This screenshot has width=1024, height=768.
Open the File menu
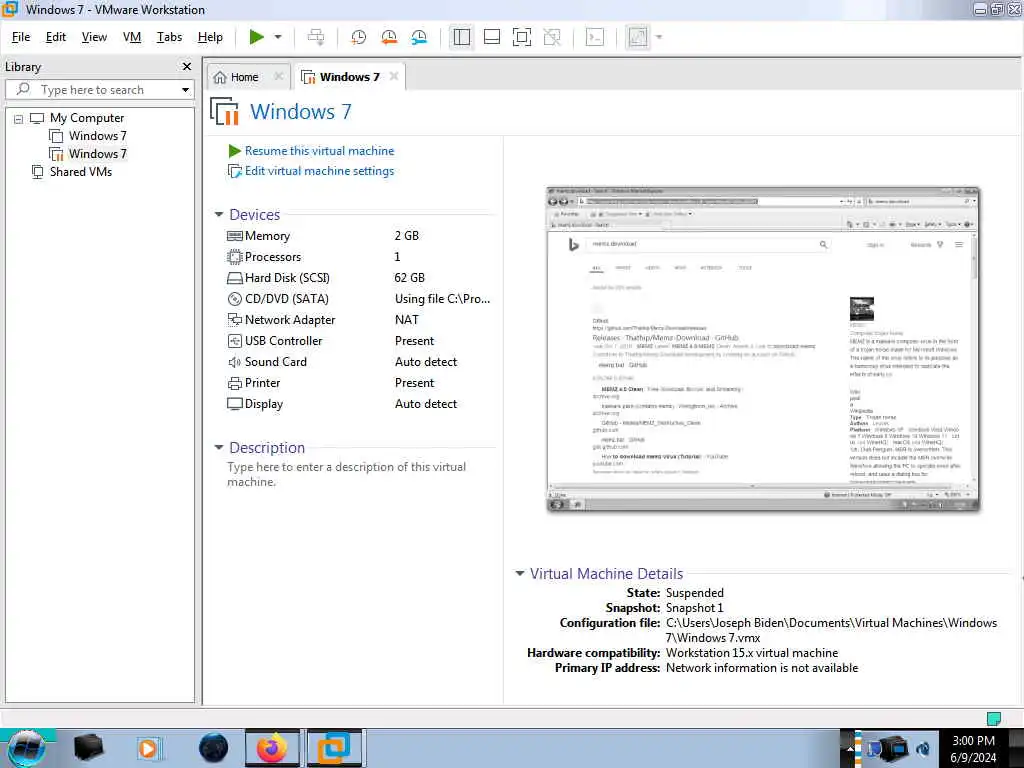tap(21, 37)
